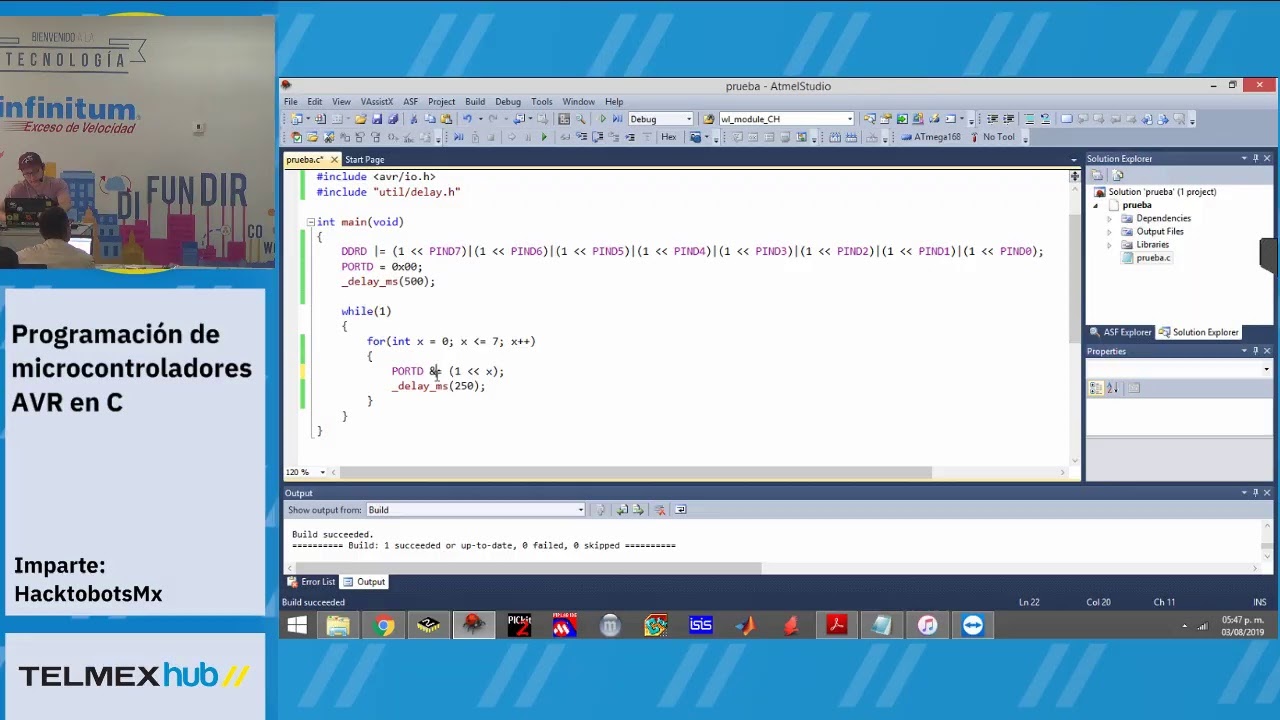
Task: Open Google Chrome from the taskbar
Action: pyautogui.click(x=384, y=626)
